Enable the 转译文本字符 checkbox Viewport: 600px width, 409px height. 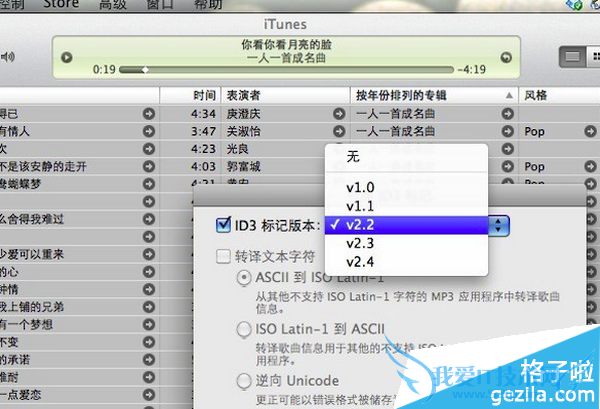tap(223, 256)
